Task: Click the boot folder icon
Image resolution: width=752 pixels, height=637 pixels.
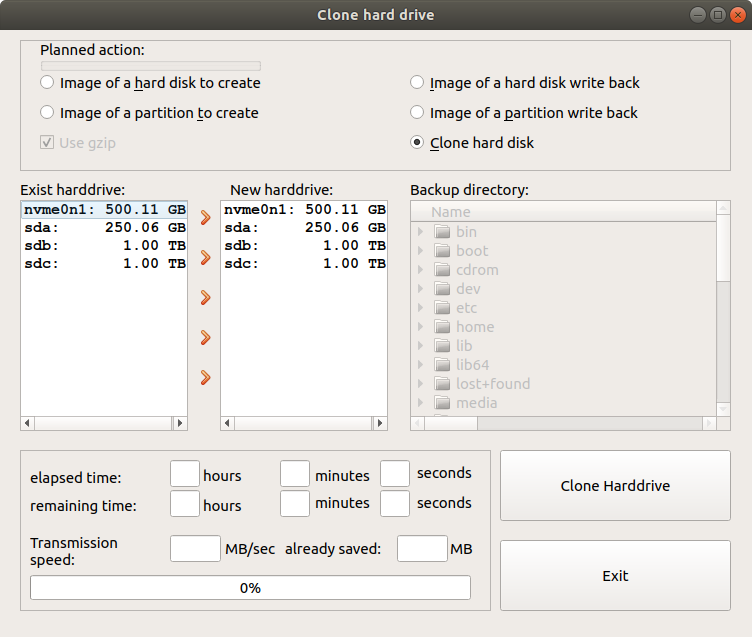Action: pos(442,250)
